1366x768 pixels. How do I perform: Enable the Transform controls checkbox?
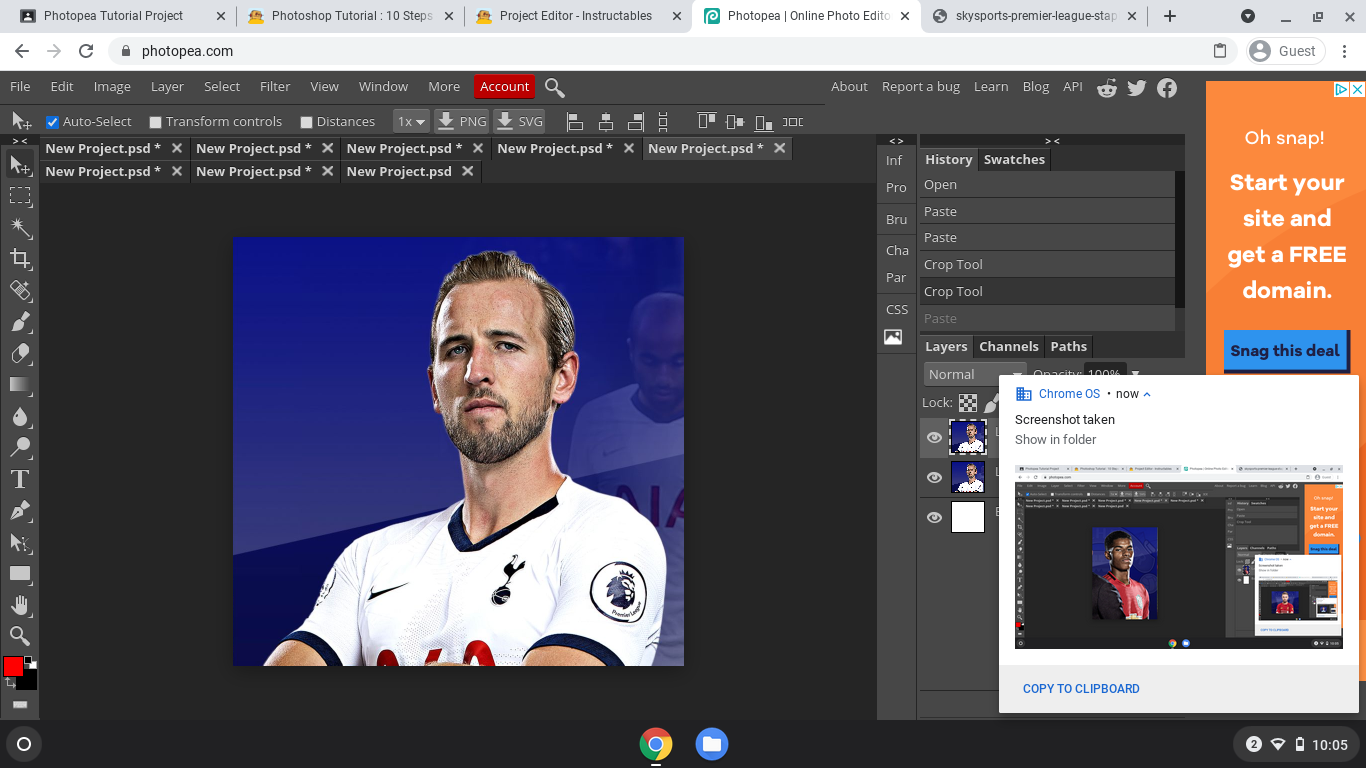pyautogui.click(x=155, y=121)
